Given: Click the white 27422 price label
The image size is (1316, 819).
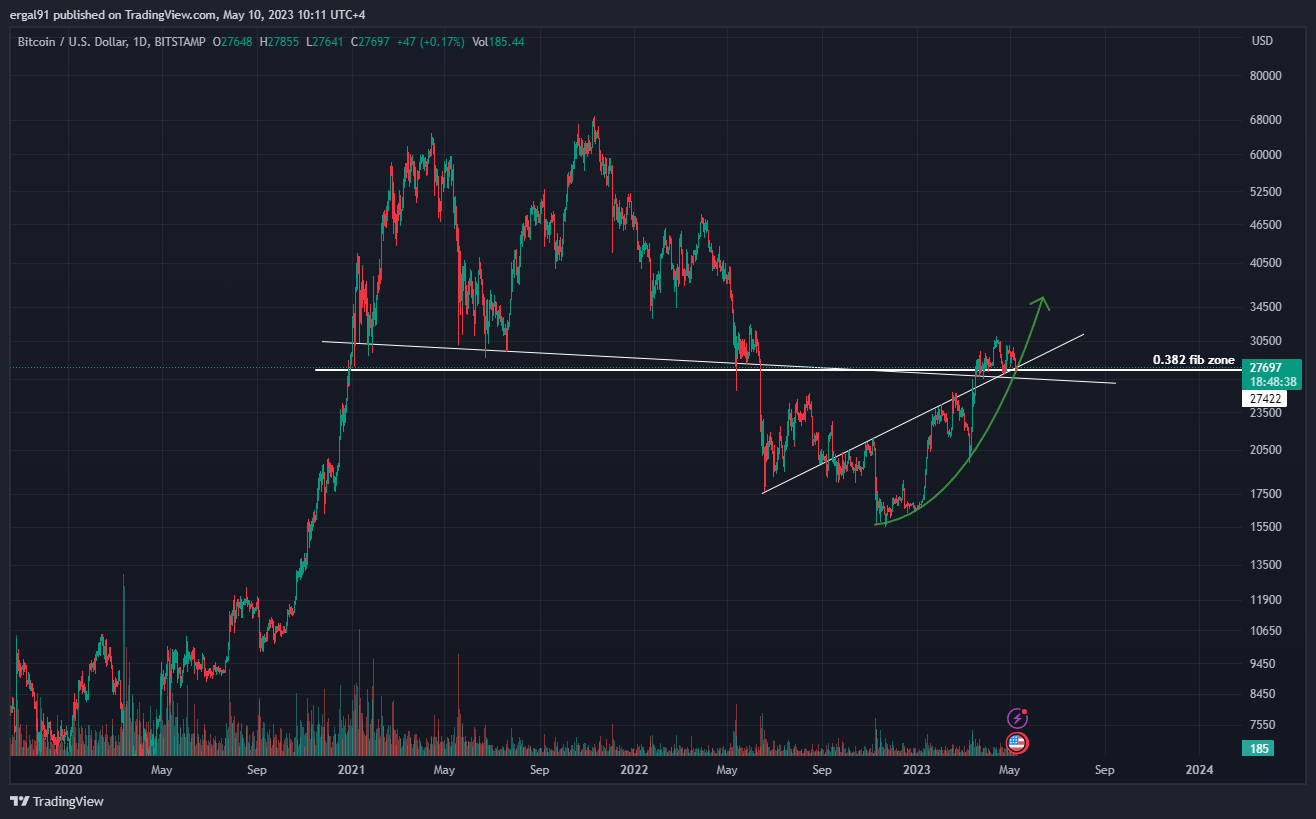Looking at the screenshot, I should (1264, 398).
